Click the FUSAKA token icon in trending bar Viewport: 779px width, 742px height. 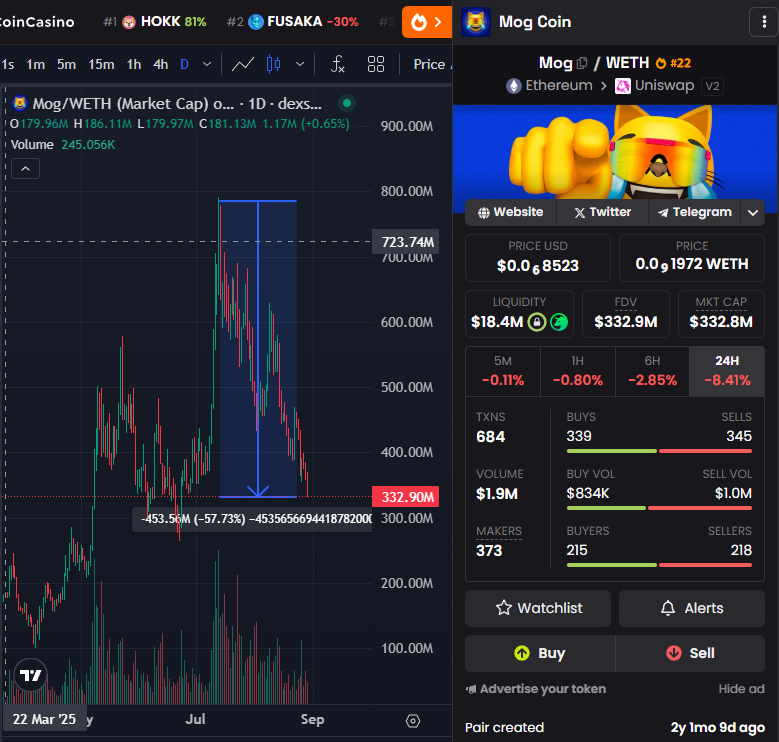point(255,22)
